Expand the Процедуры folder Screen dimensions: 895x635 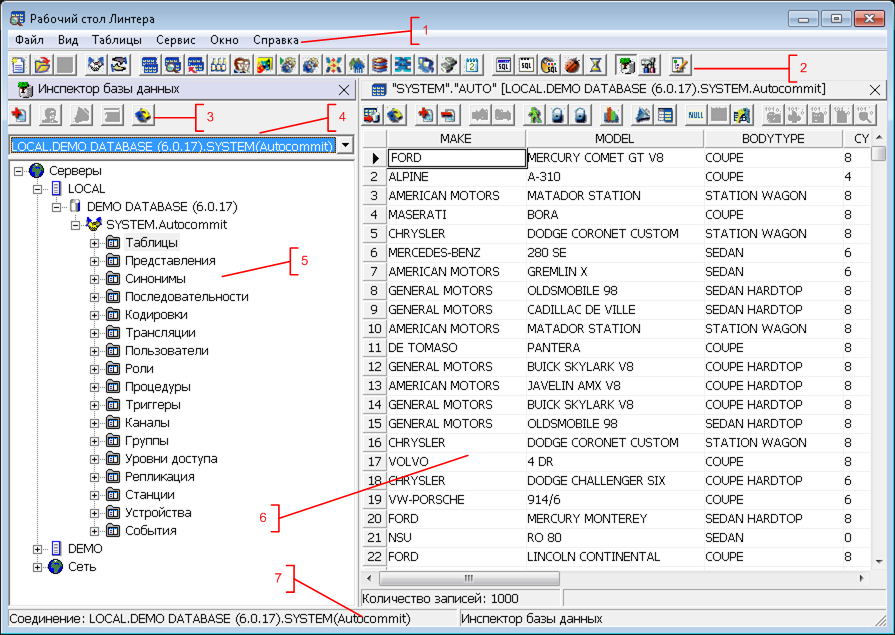click(94, 387)
